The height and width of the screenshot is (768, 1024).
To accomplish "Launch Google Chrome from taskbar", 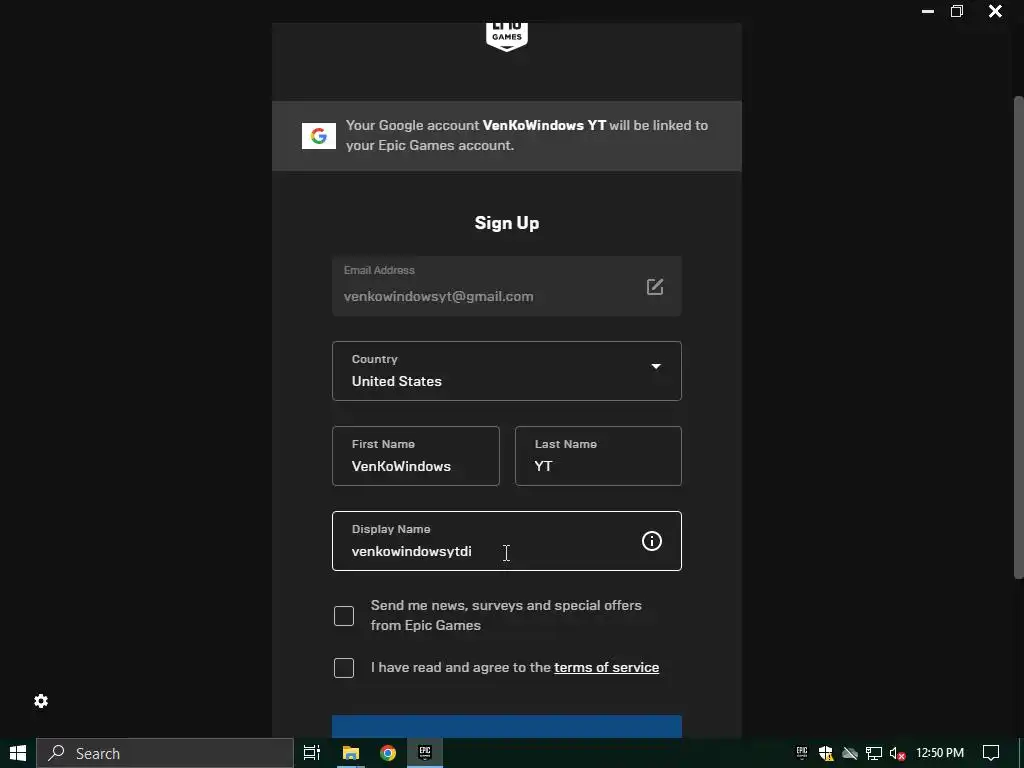I will tap(388, 753).
